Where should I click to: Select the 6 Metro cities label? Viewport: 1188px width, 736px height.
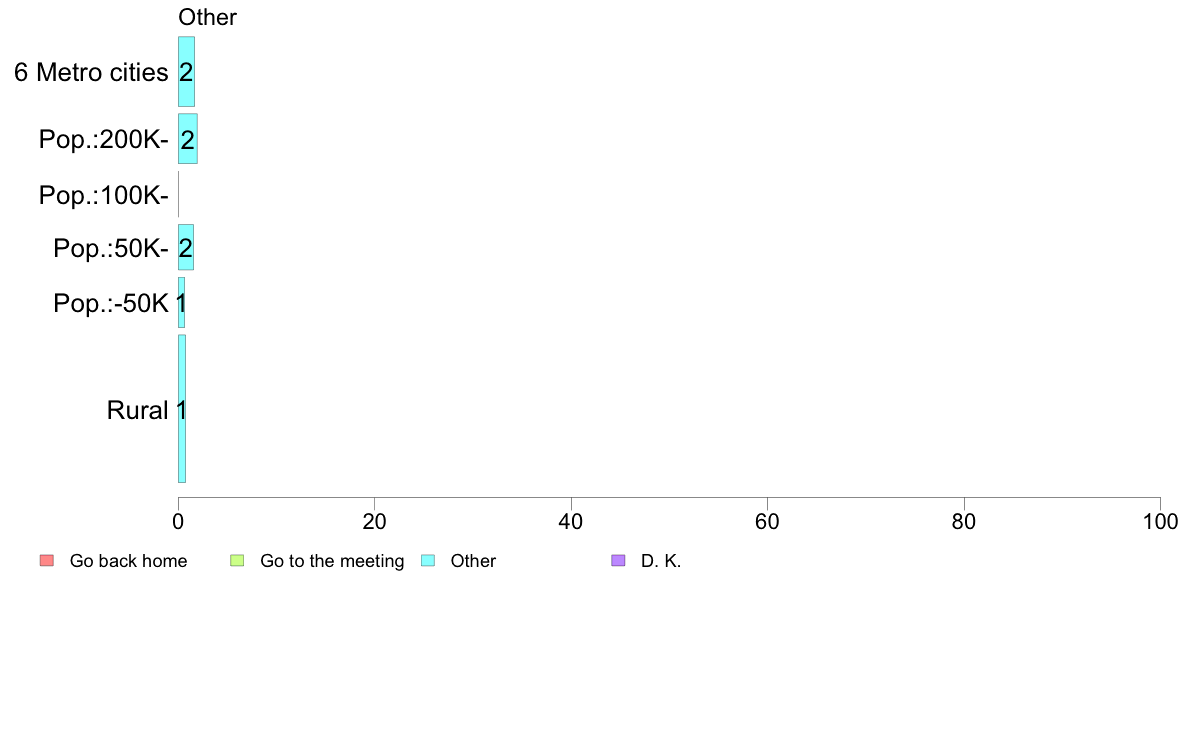click(x=91, y=72)
